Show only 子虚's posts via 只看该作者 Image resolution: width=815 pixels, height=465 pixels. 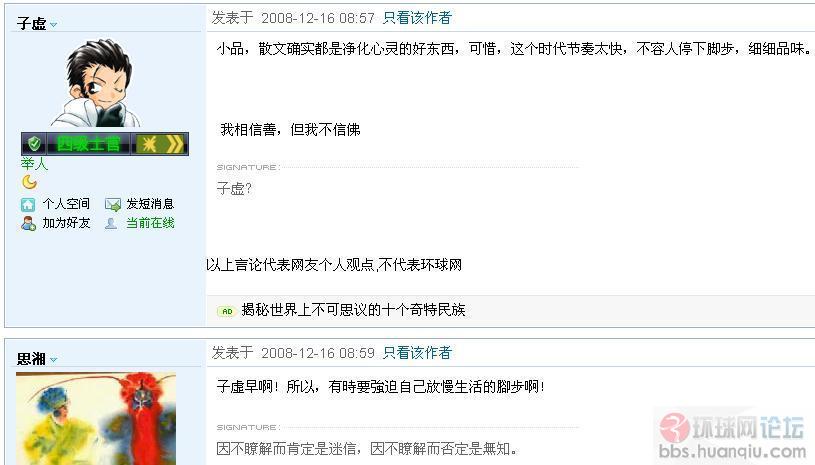[x=417, y=18]
